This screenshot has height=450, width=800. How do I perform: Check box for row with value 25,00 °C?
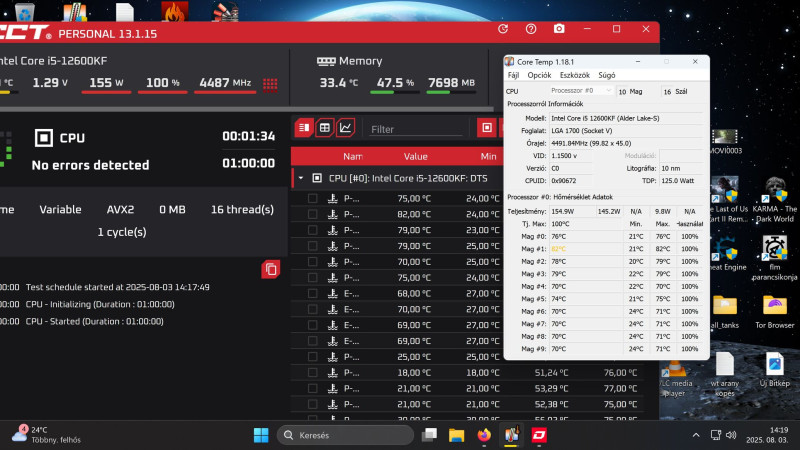(x=312, y=357)
